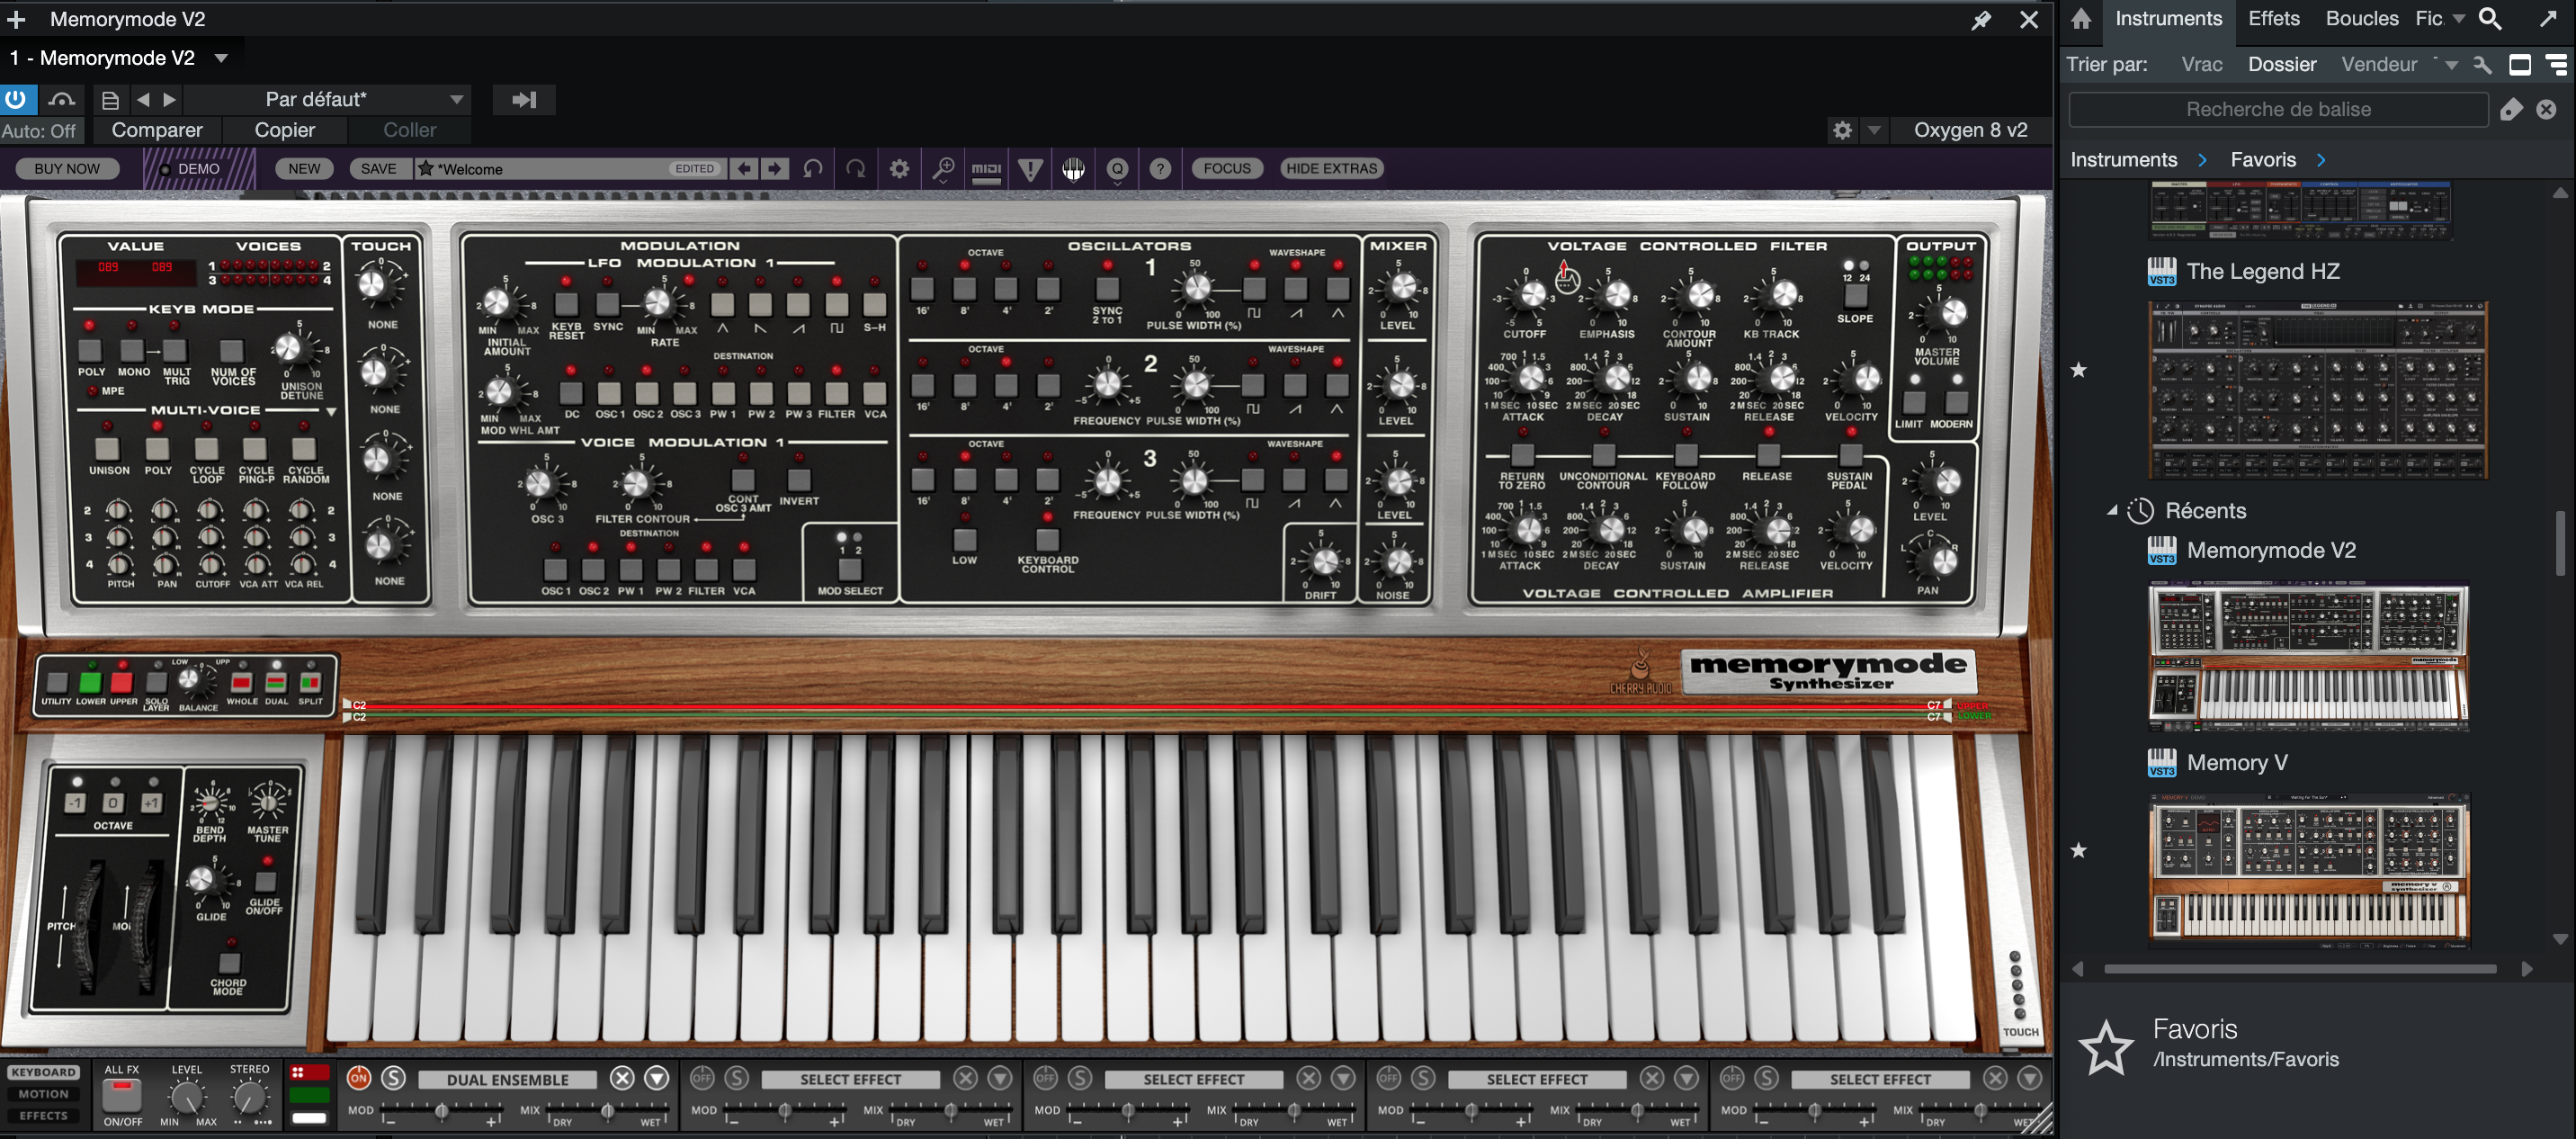Click the go-to-end arrow button

pyautogui.click(x=524, y=99)
